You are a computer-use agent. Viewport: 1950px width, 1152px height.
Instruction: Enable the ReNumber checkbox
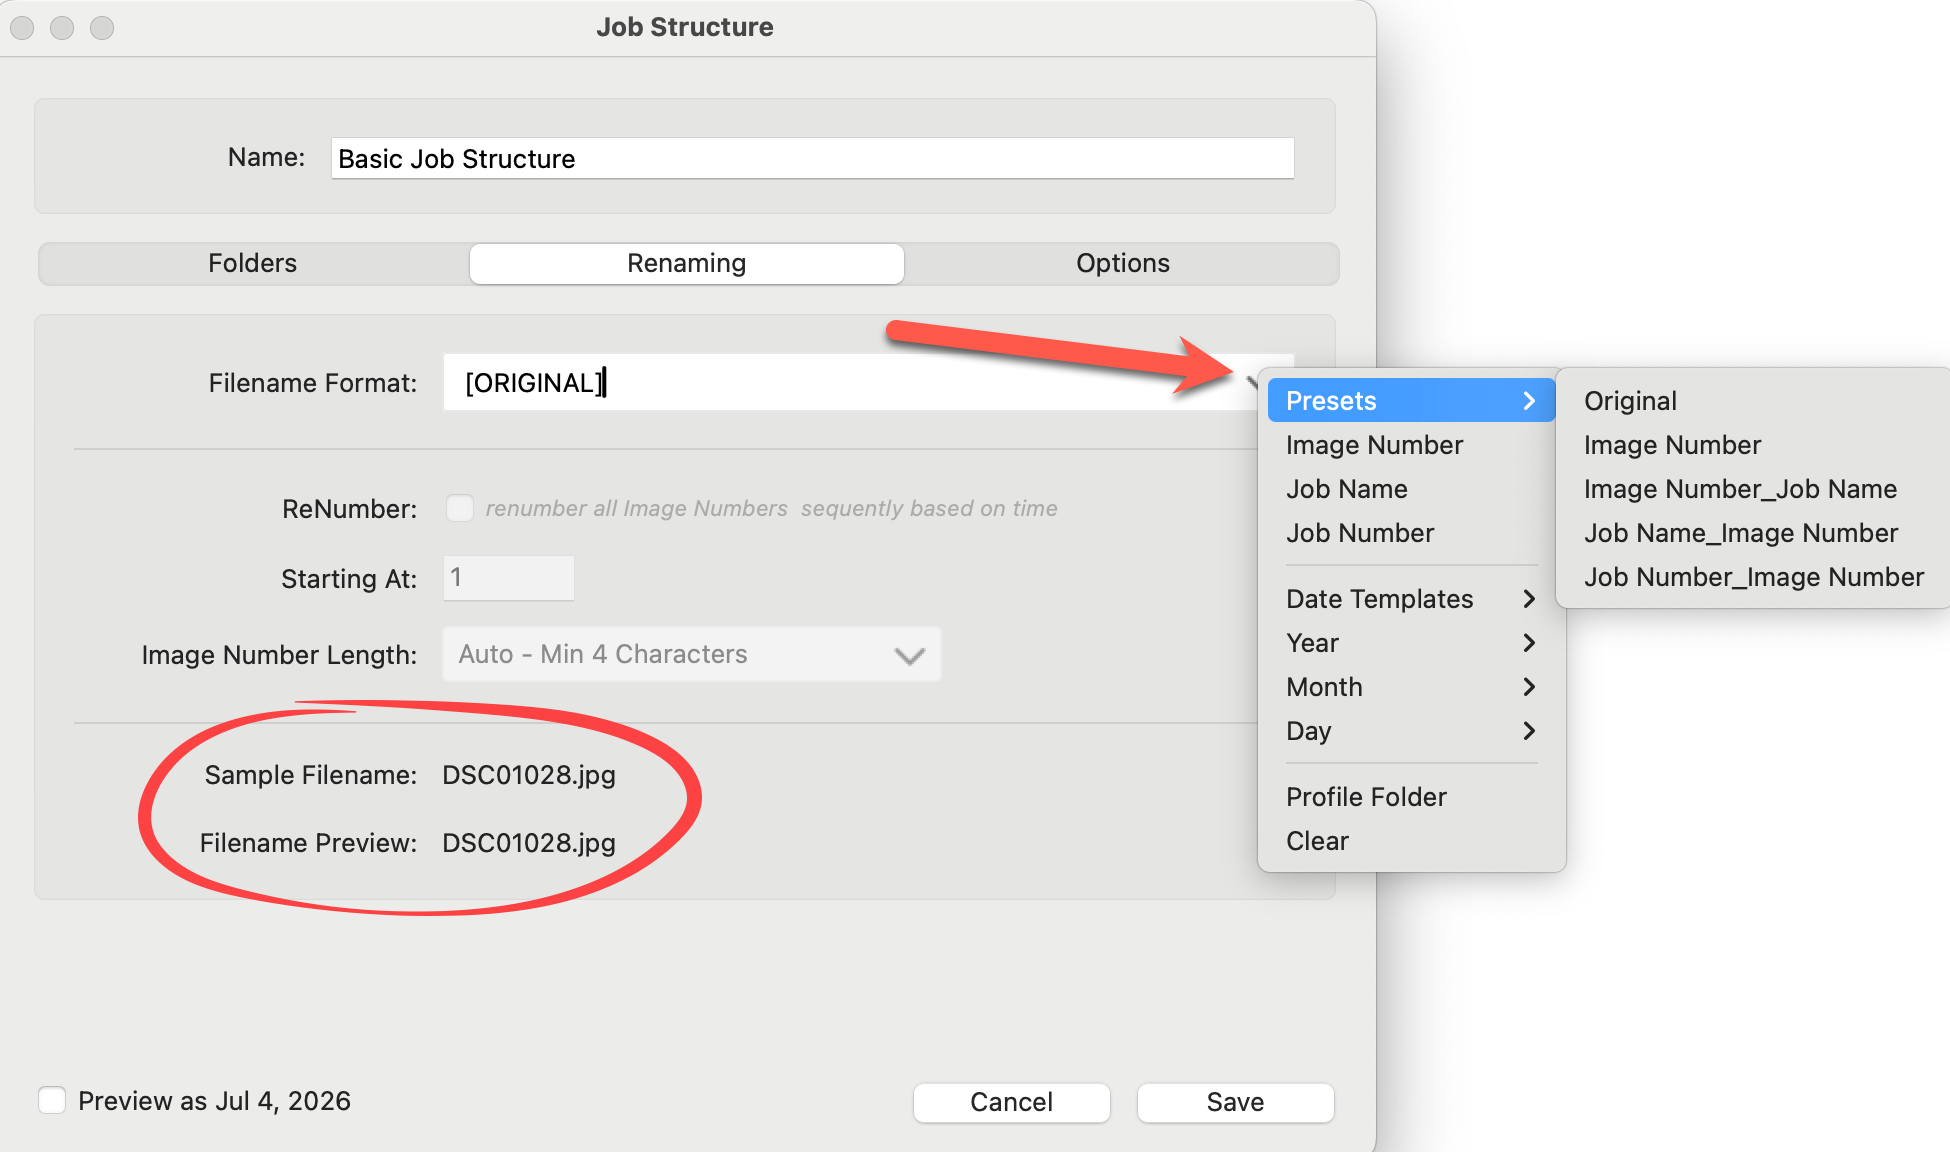click(460, 508)
